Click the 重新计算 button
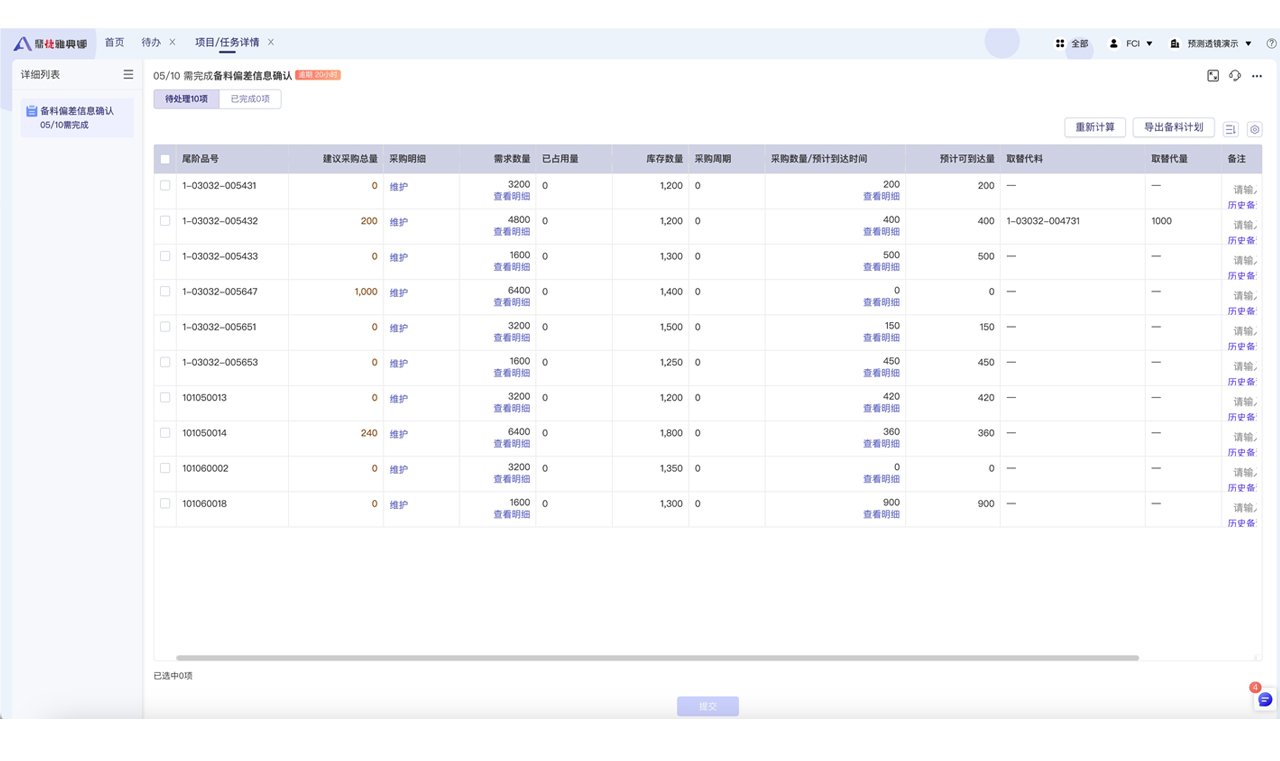Image resolution: width=1280 pixels, height=761 pixels. pyautogui.click(x=1095, y=128)
